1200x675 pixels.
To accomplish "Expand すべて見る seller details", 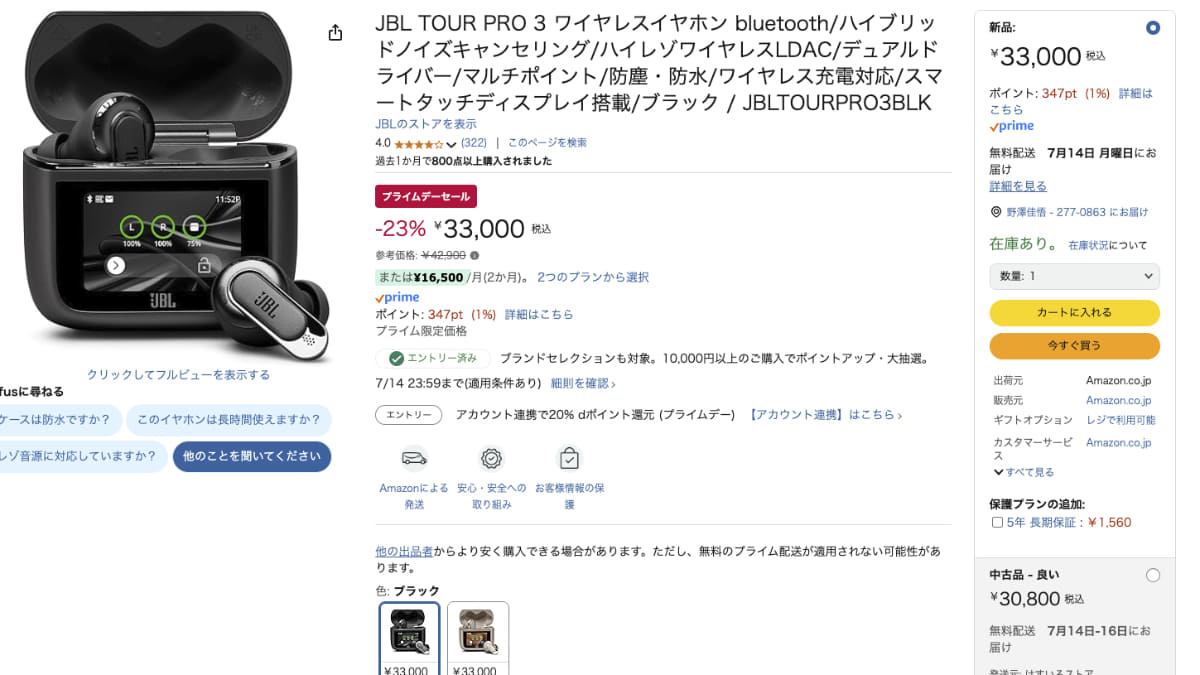I will coord(1024,472).
